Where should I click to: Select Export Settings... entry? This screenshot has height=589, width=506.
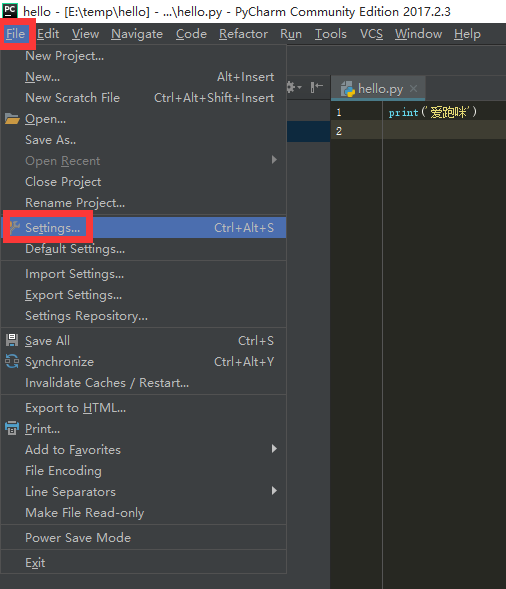(143, 295)
